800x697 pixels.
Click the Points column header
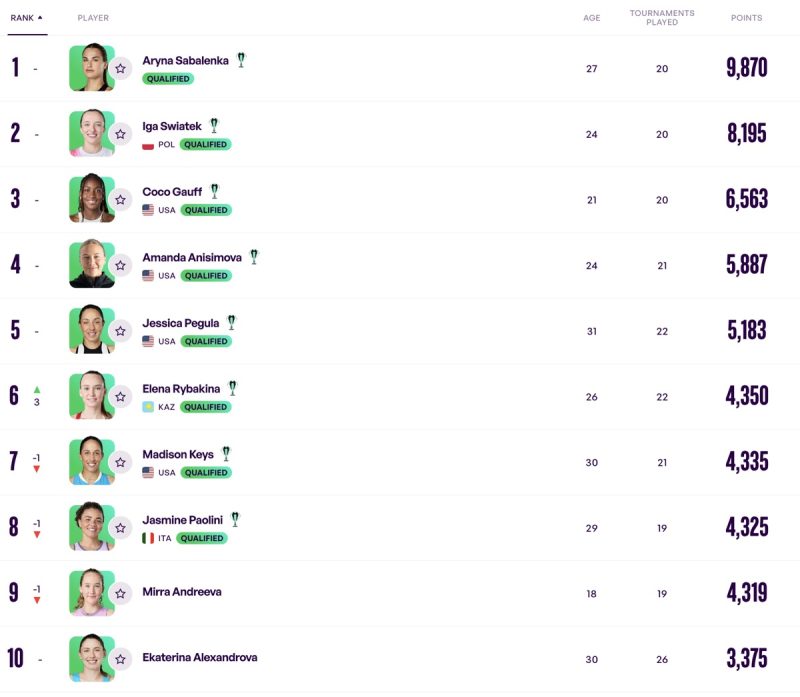(746, 18)
